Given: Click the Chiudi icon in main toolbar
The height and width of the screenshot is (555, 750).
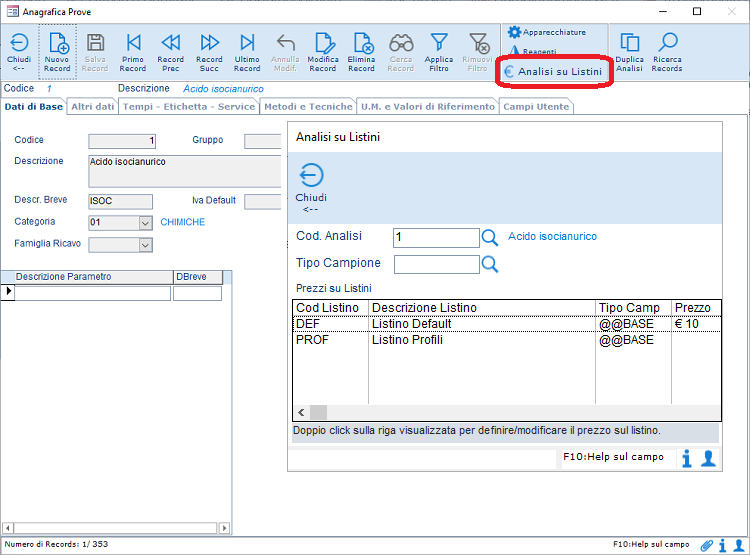Looking at the screenshot, I should pyautogui.click(x=19, y=52).
